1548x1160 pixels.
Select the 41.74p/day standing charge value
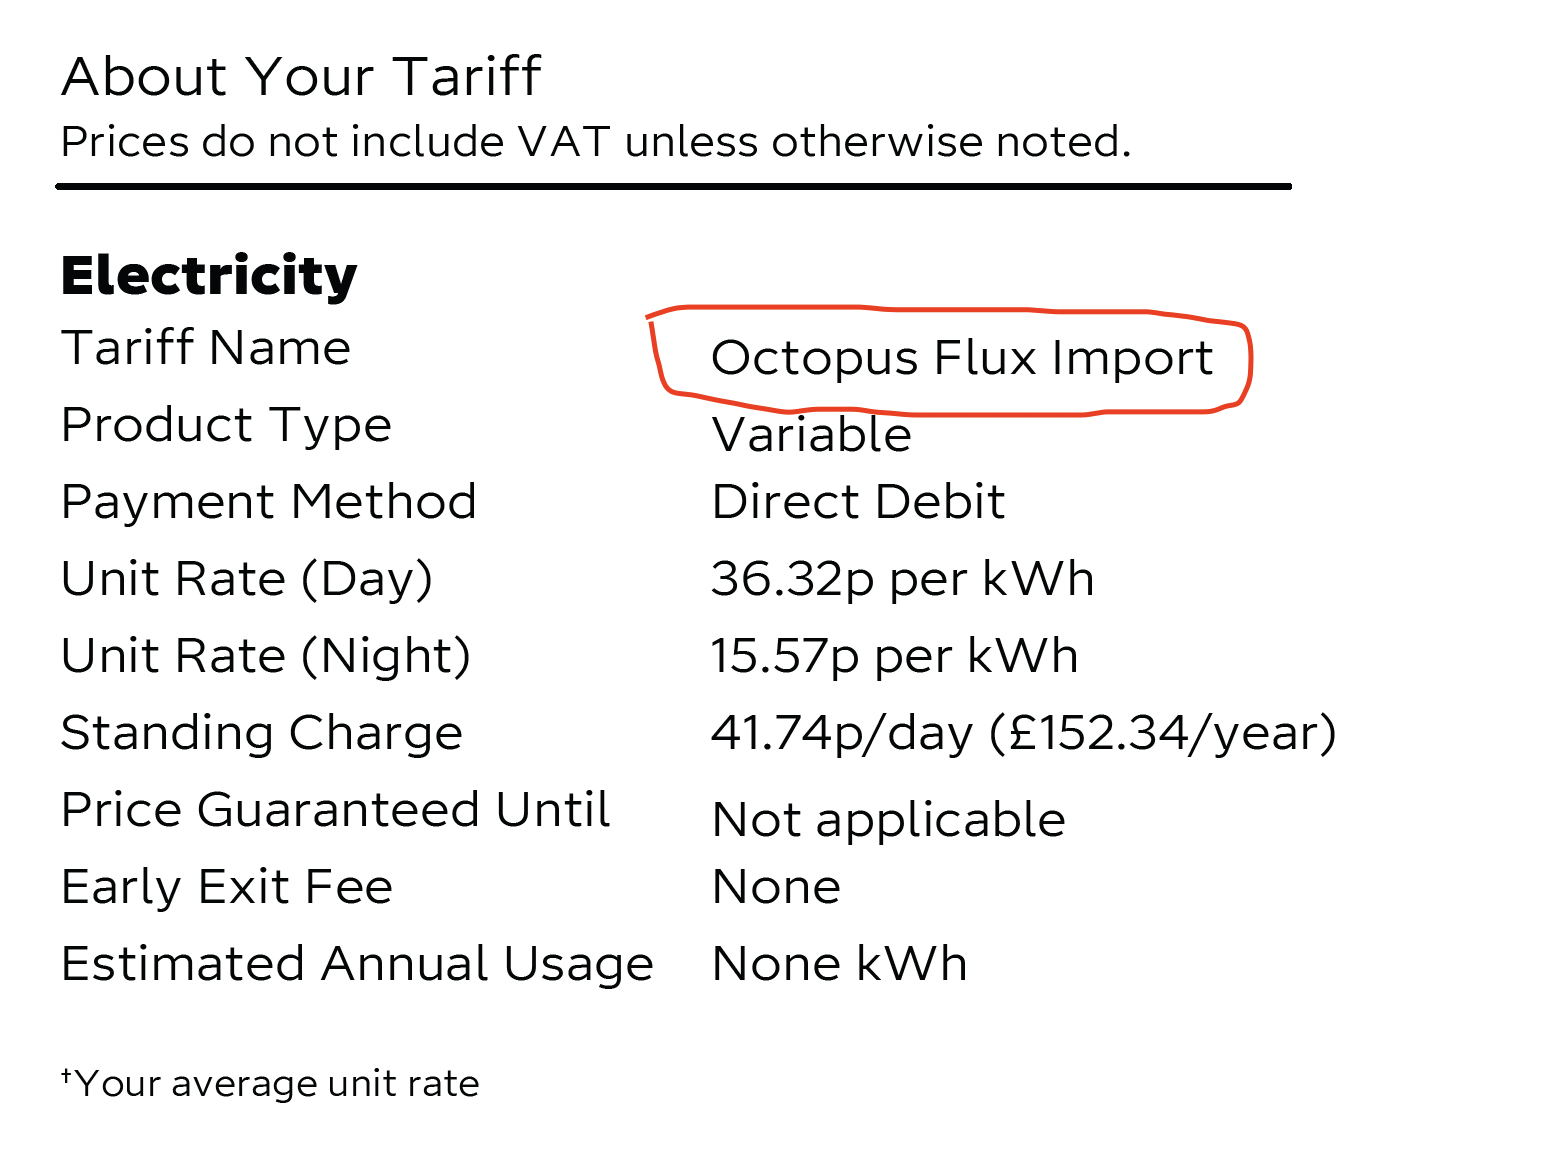tap(1024, 733)
